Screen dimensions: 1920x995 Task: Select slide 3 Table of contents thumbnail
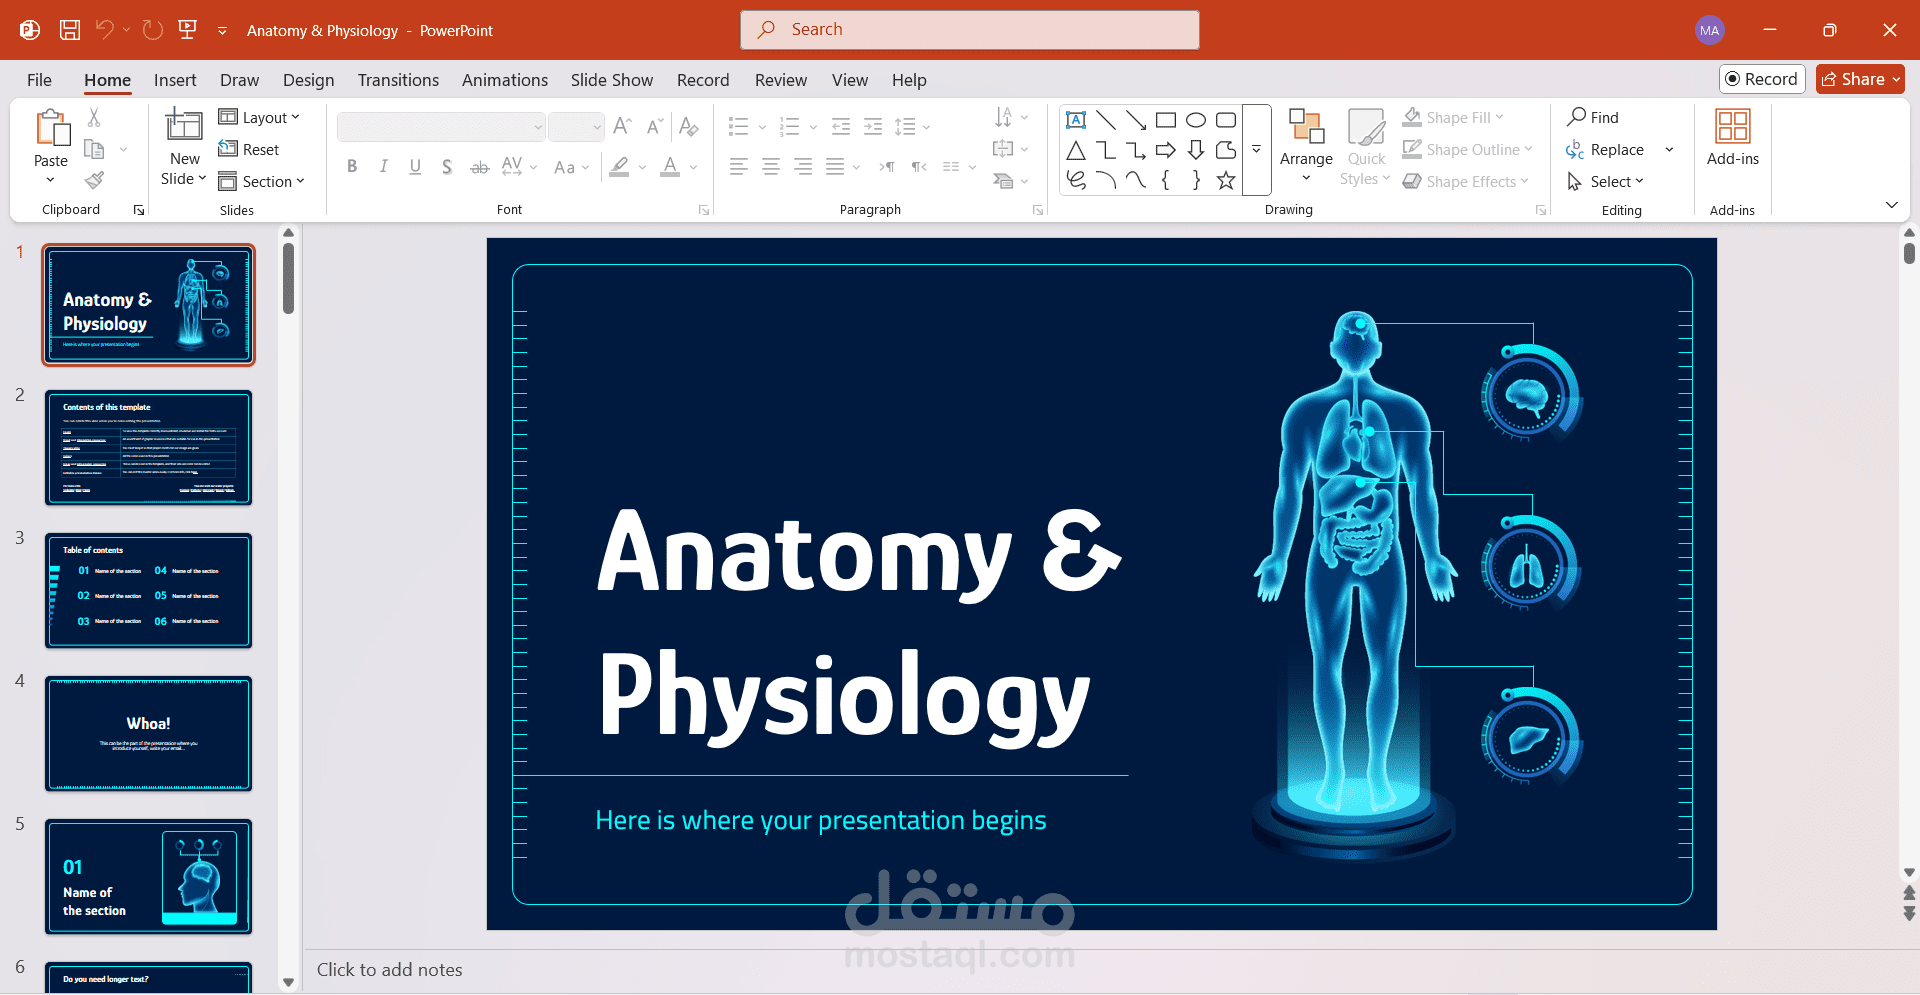148,590
